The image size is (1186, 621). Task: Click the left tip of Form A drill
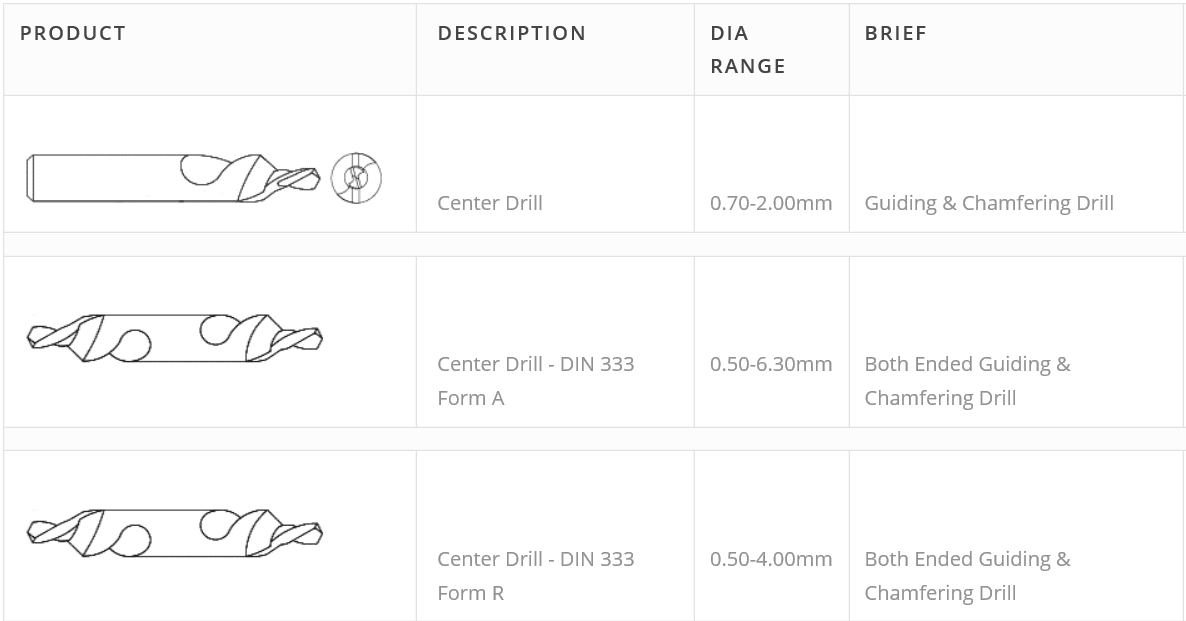32,336
